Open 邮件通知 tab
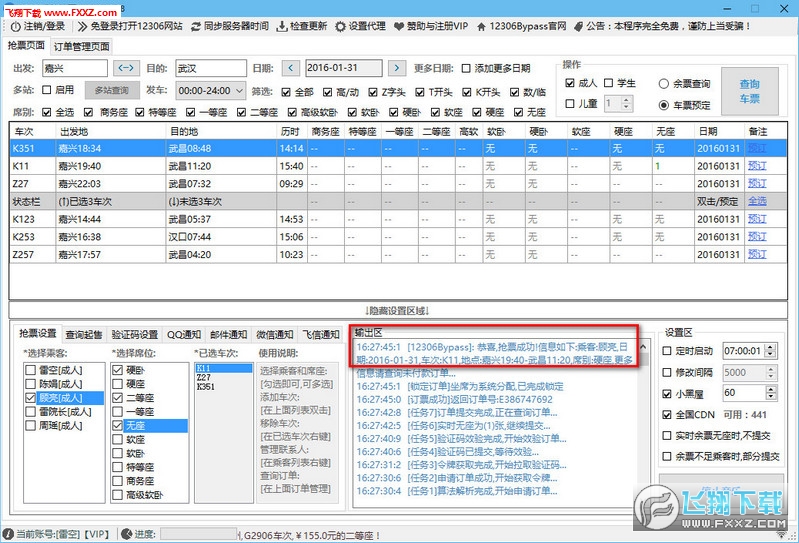Viewport: 799px width, 543px height. coord(228,335)
